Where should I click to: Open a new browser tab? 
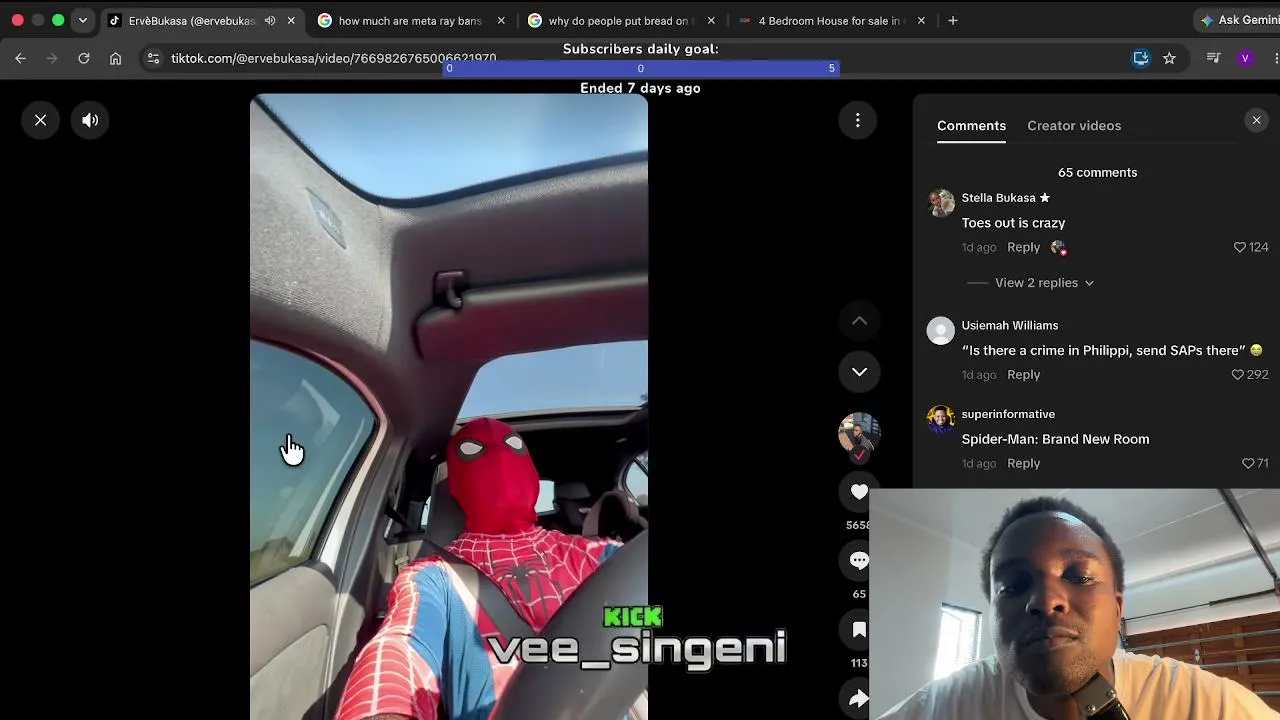(x=953, y=21)
